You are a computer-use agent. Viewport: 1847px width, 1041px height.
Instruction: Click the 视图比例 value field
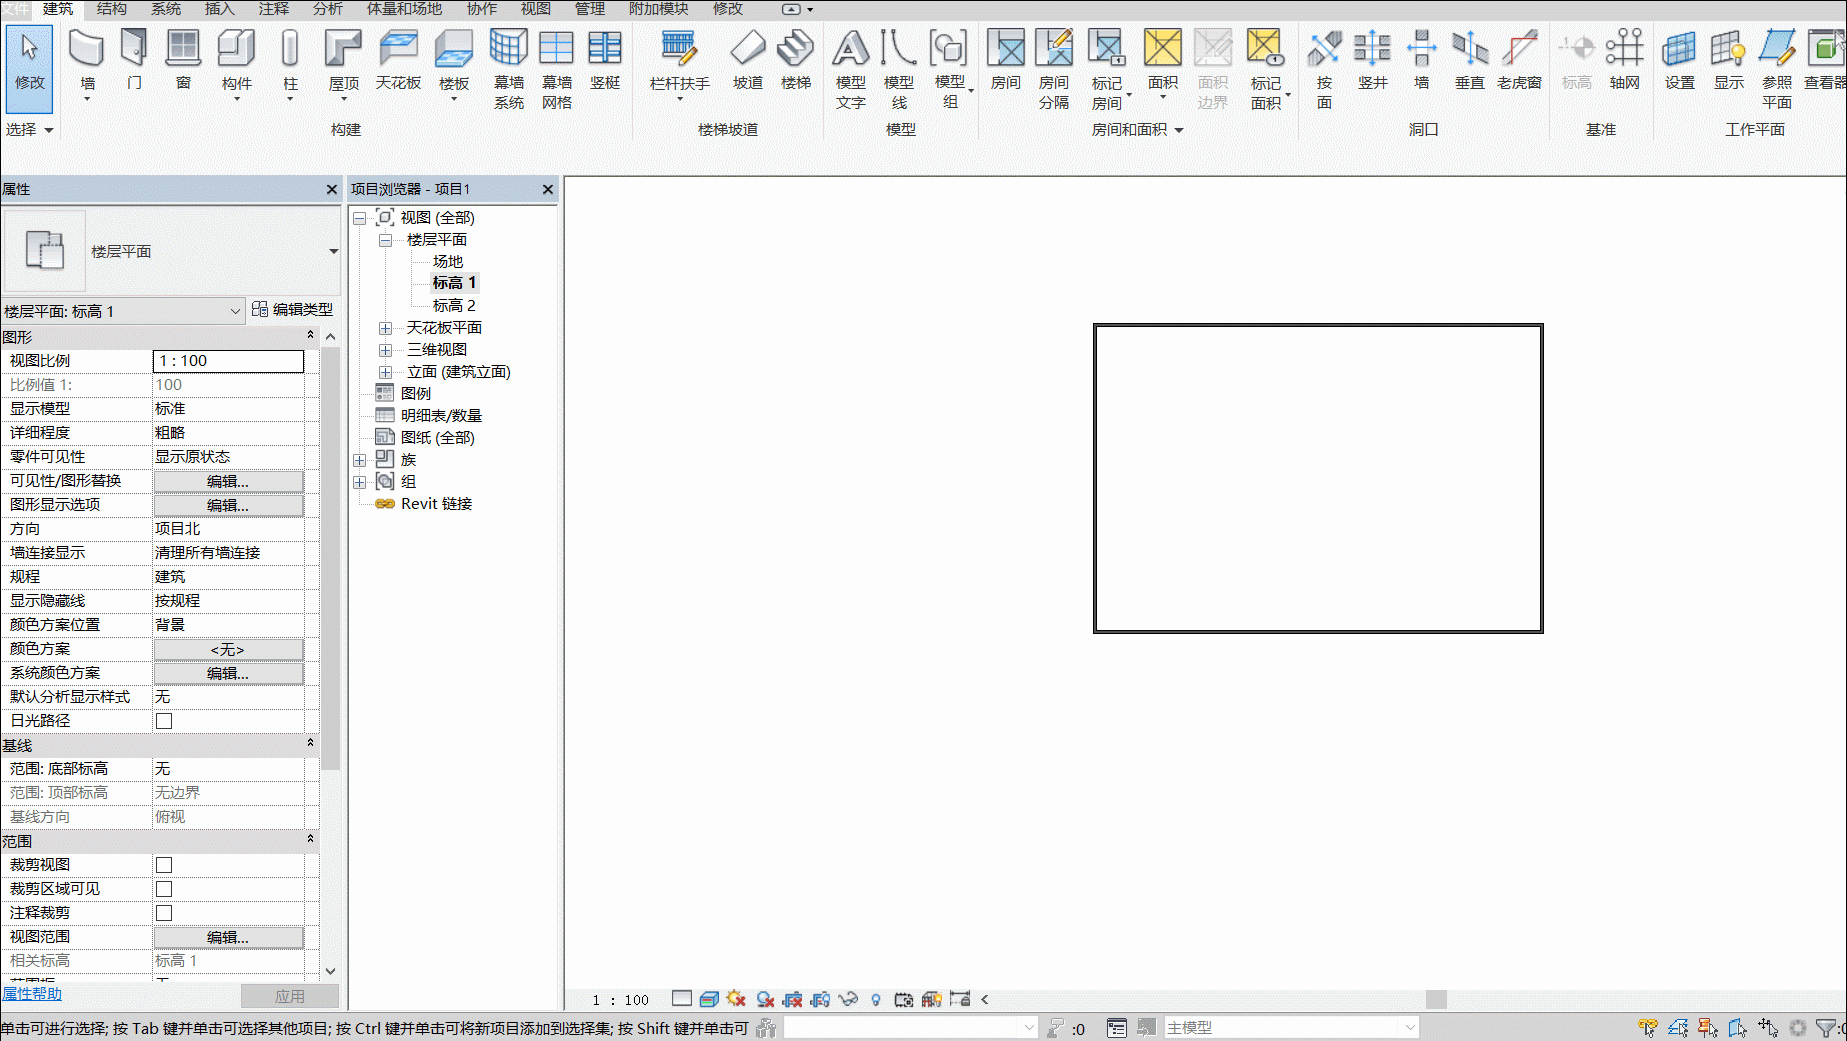[228, 361]
